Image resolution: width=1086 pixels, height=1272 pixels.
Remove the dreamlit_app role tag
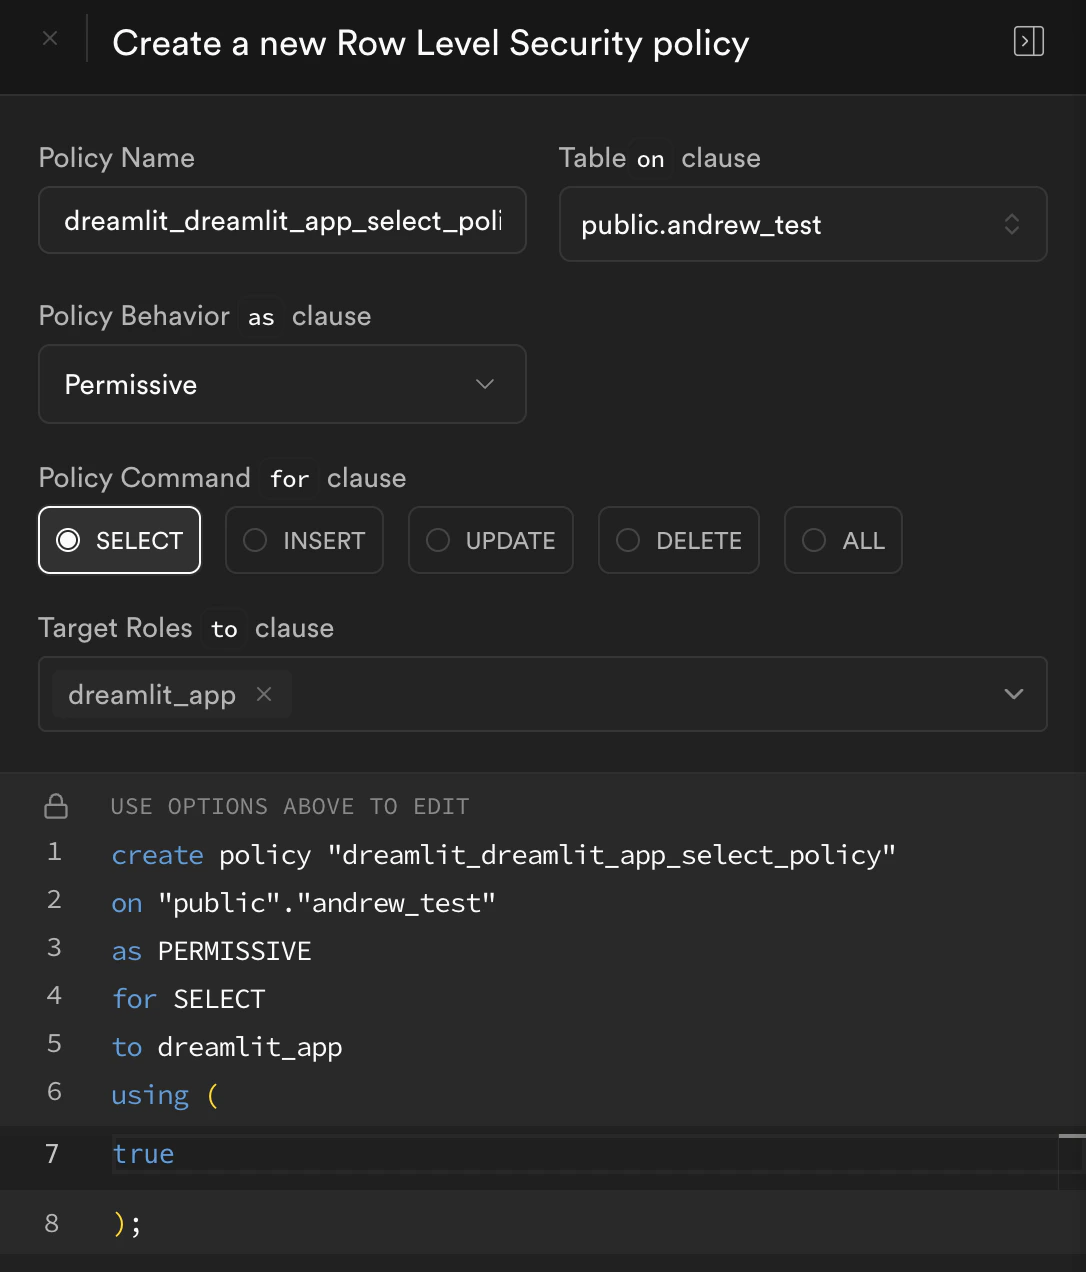(263, 694)
